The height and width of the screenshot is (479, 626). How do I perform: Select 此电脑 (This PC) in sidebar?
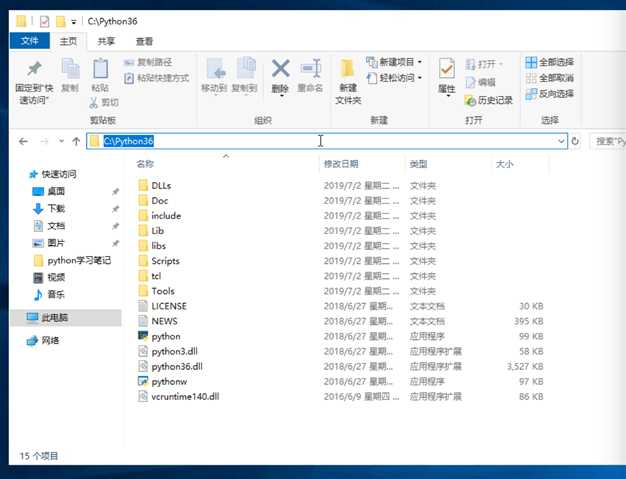click(x=66, y=318)
